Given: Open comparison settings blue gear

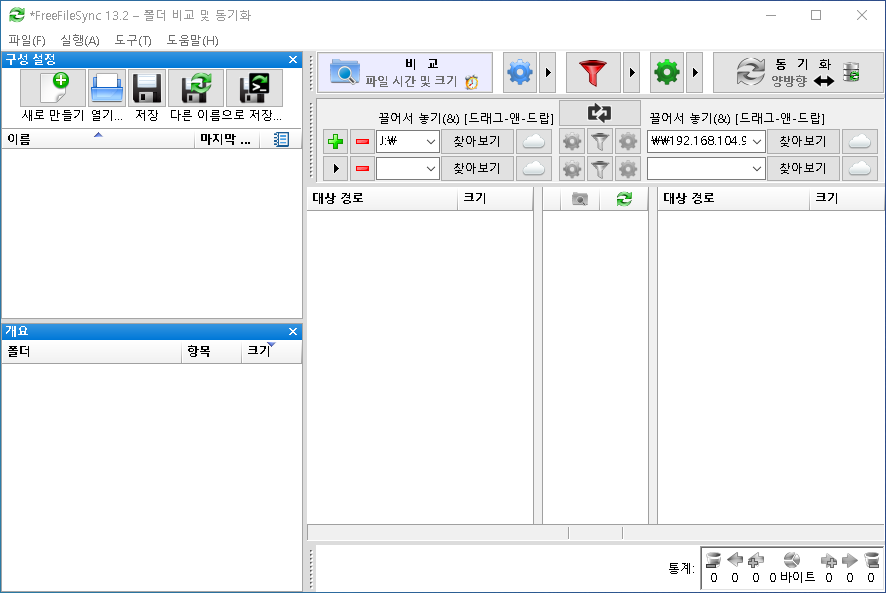Looking at the screenshot, I should pyautogui.click(x=519, y=72).
